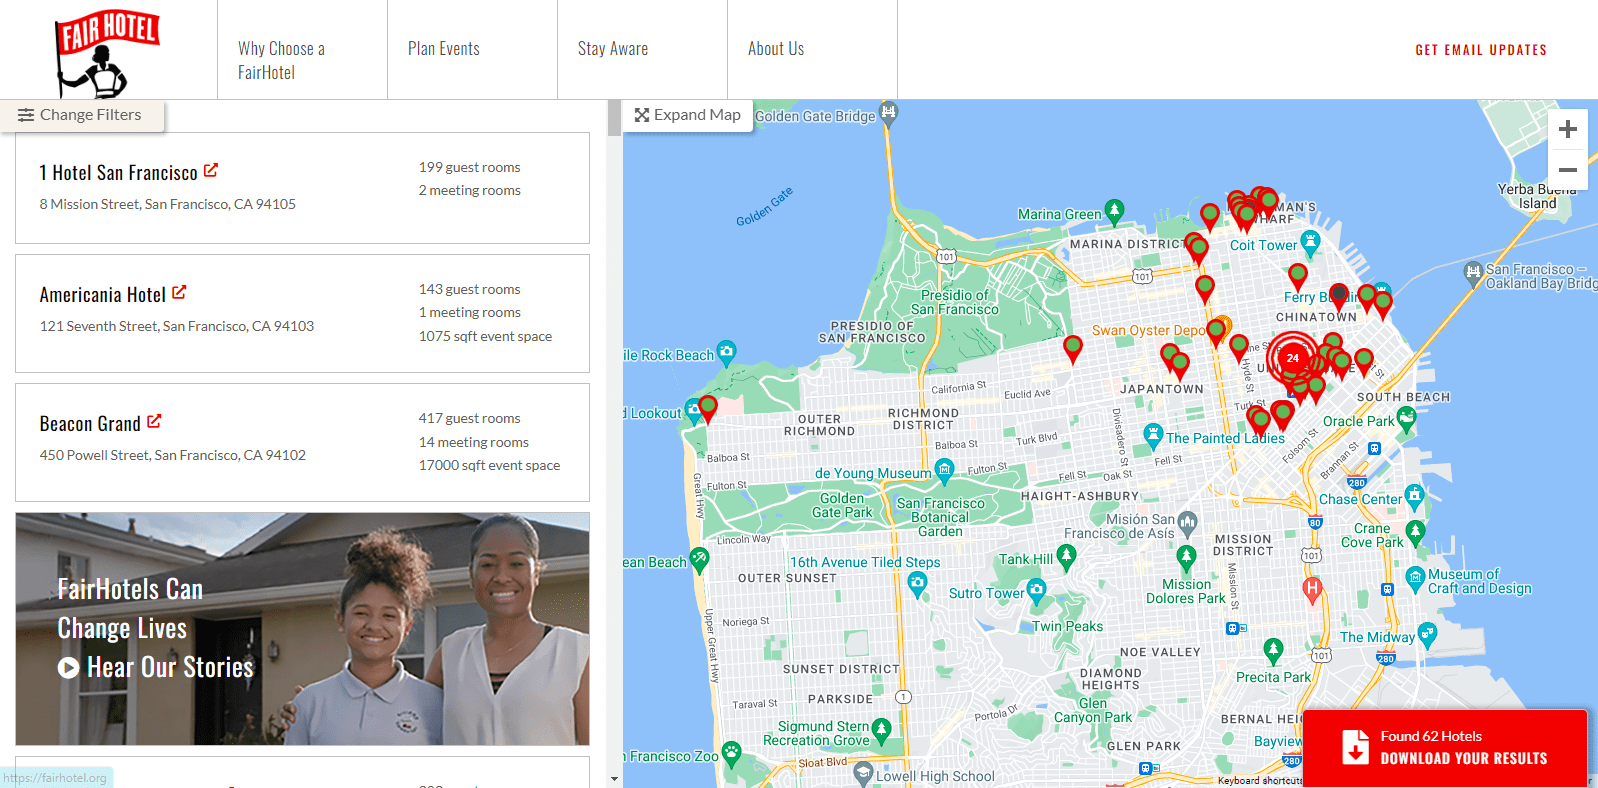Screen dimensions: 1598x788
Task: Click FairHotels Can Change Lives banner image
Action: 302,629
